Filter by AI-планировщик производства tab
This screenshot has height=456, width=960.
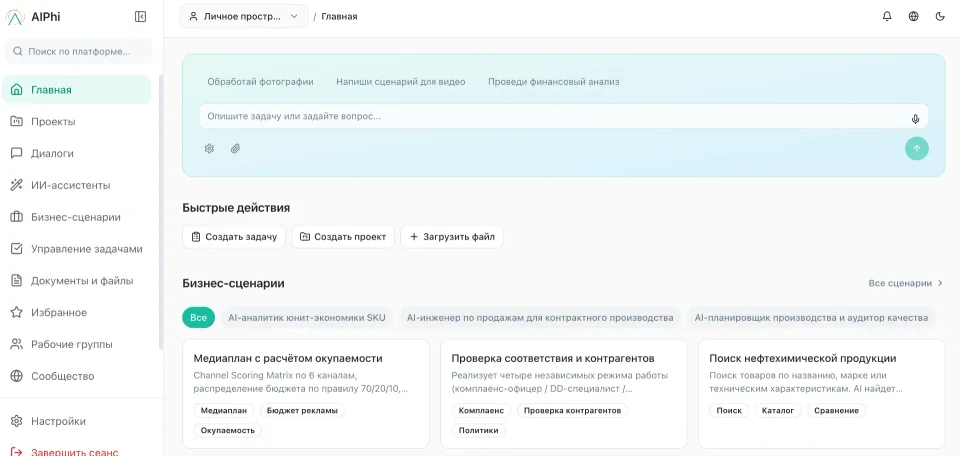811,318
